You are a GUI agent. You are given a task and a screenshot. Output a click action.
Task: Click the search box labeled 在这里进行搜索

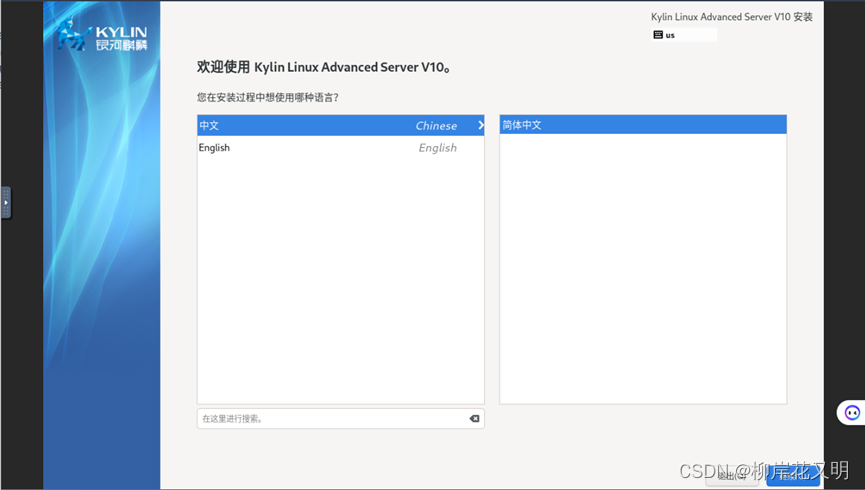[x=340, y=419]
